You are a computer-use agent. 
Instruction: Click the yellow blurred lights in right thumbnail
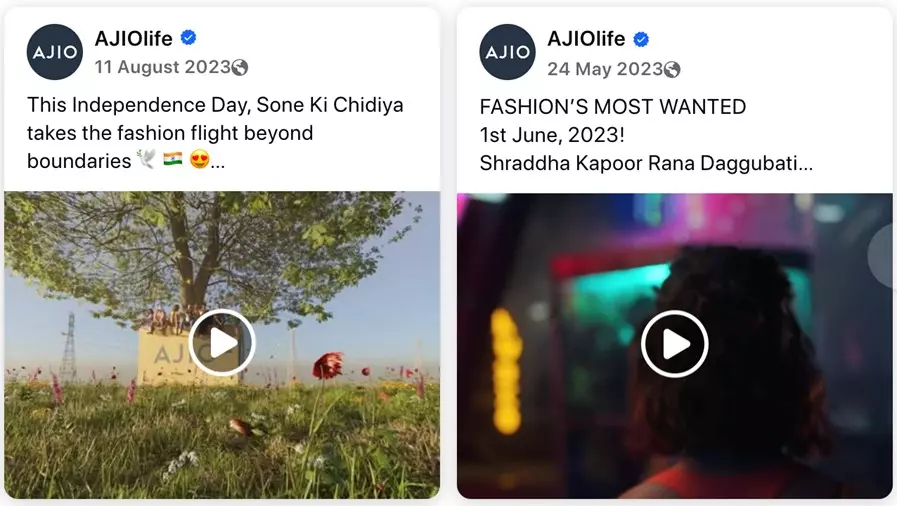pyautogui.click(x=506, y=370)
